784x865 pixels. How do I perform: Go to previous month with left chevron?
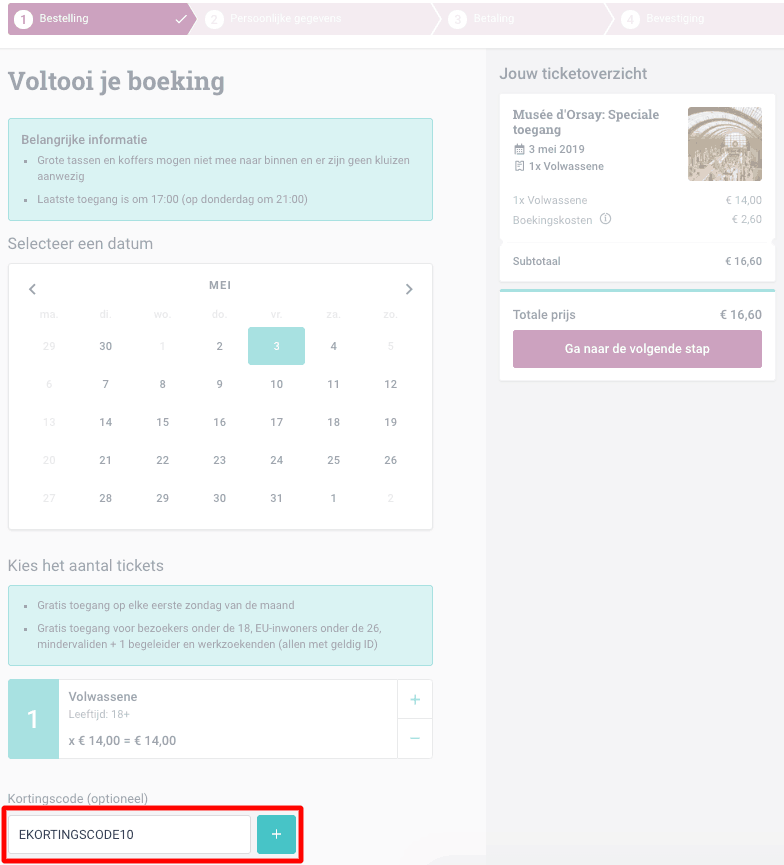(33, 289)
